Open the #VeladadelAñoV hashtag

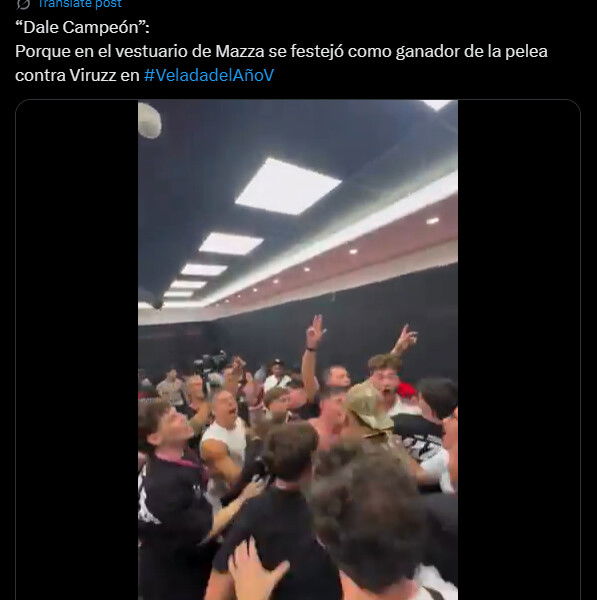tap(209, 75)
